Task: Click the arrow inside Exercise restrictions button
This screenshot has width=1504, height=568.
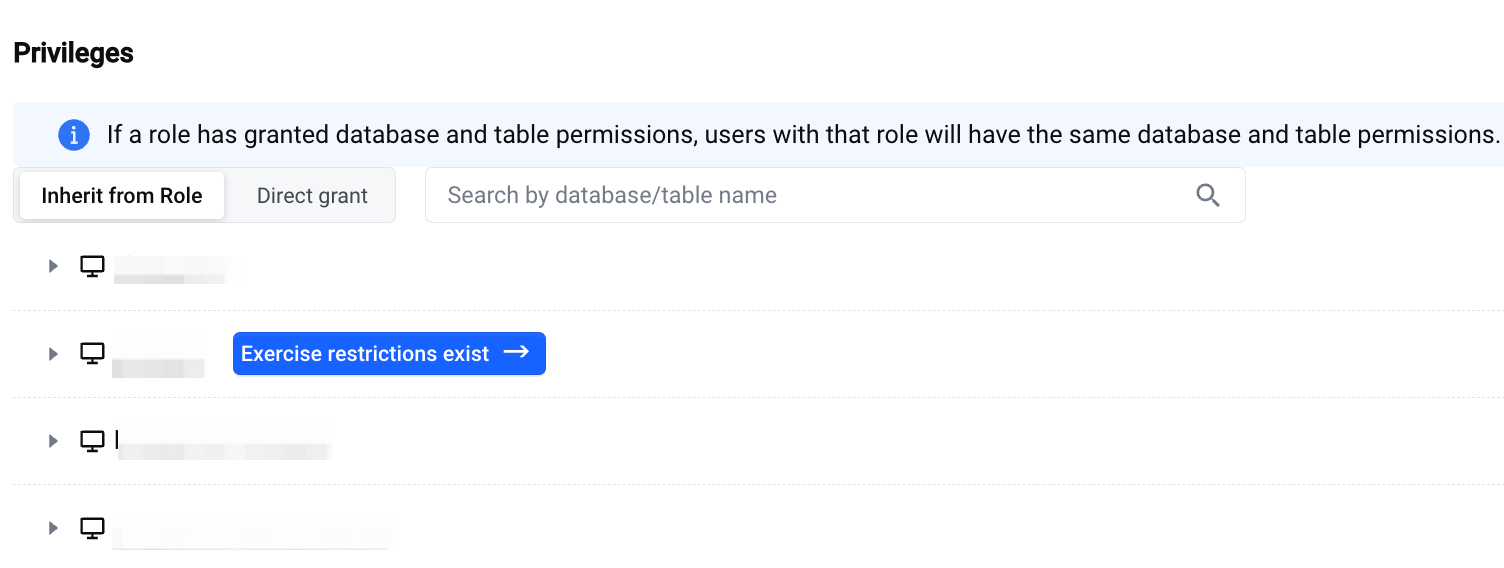Action: tap(516, 353)
